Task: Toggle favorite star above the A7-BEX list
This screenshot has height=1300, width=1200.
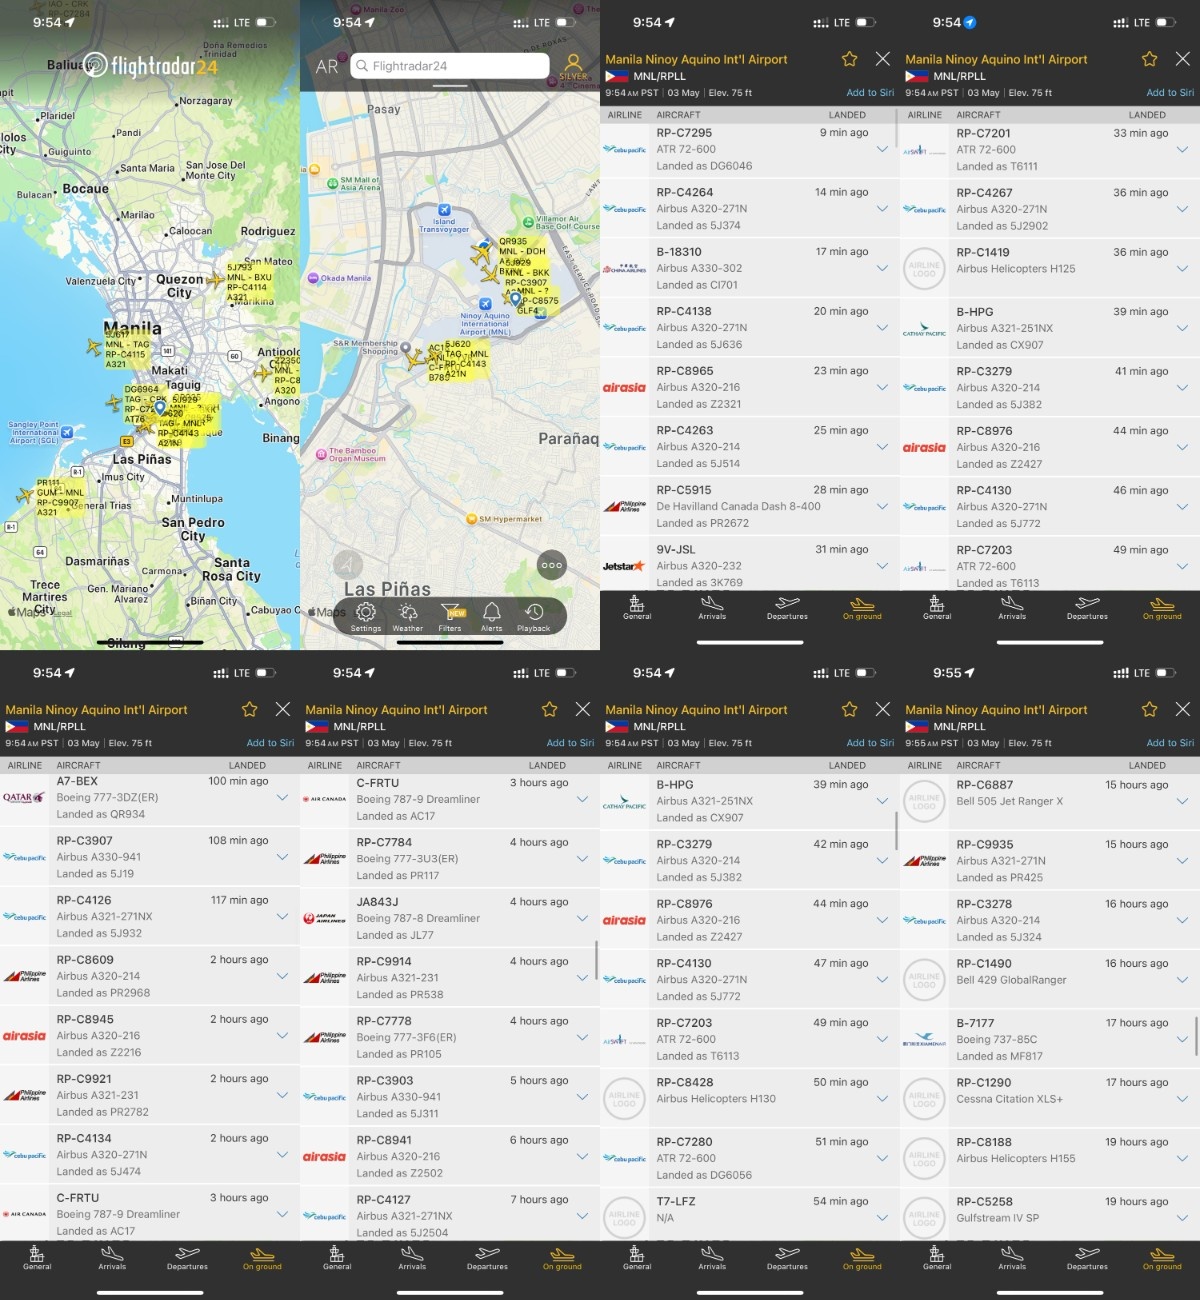Action: pyautogui.click(x=250, y=709)
